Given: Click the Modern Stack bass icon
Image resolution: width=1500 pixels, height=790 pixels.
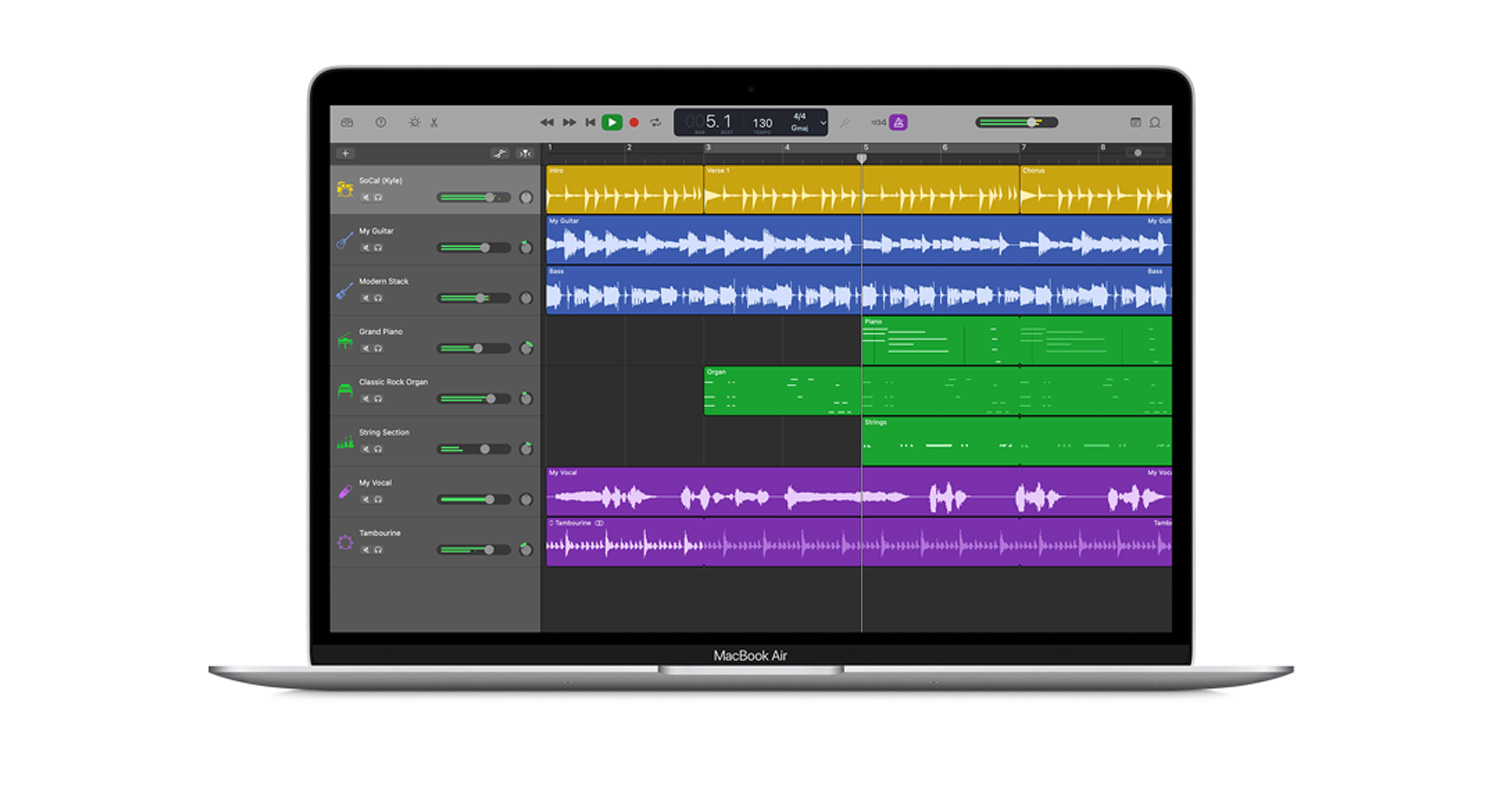Looking at the screenshot, I should (345, 290).
